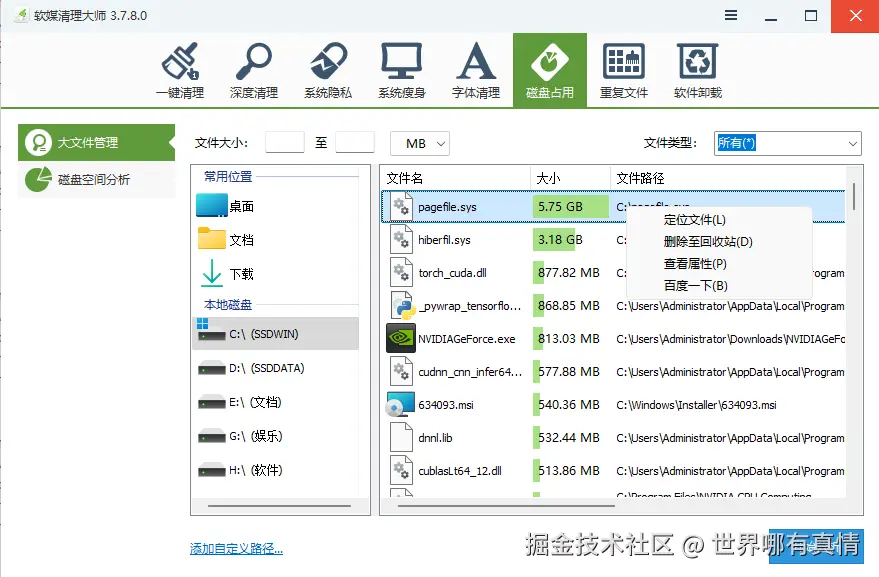This screenshot has width=879, height=577.
Task: Open the 深度清理 deep clean tool
Action: point(254,71)
